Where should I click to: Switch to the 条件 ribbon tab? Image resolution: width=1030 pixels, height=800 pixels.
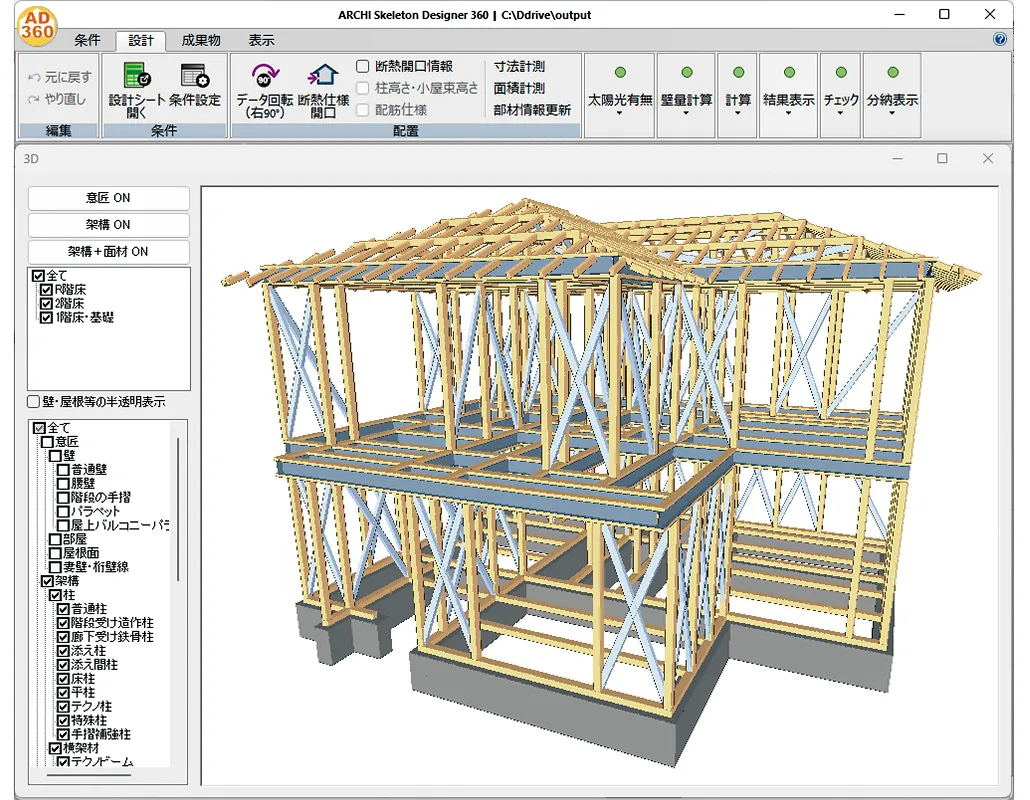click(87, 40)
